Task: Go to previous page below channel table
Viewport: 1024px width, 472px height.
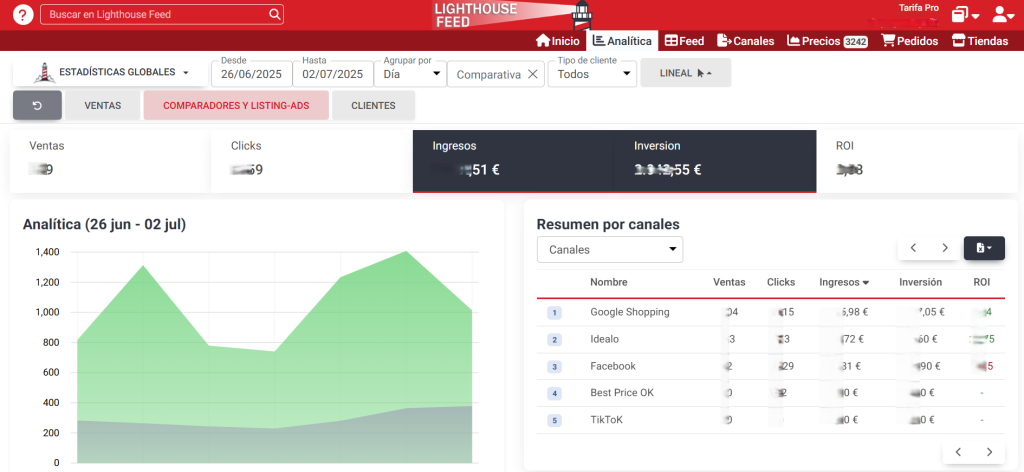Action: tap(959, 452)
